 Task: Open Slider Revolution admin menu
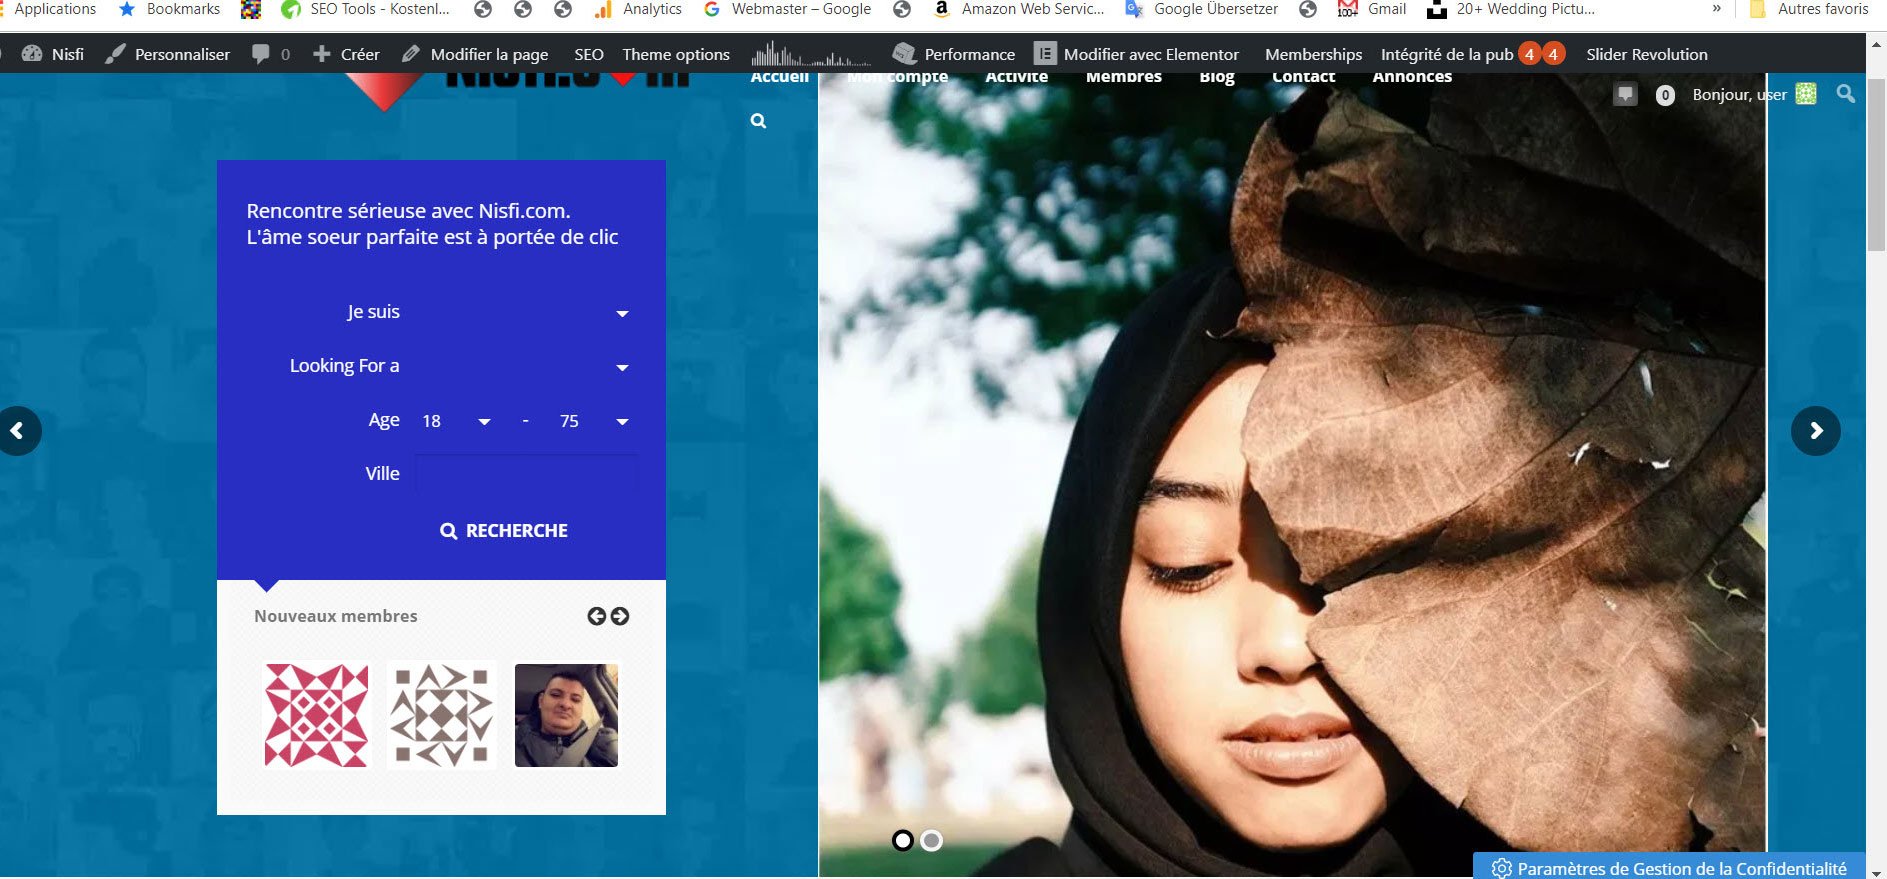[x=1646, y=54]
